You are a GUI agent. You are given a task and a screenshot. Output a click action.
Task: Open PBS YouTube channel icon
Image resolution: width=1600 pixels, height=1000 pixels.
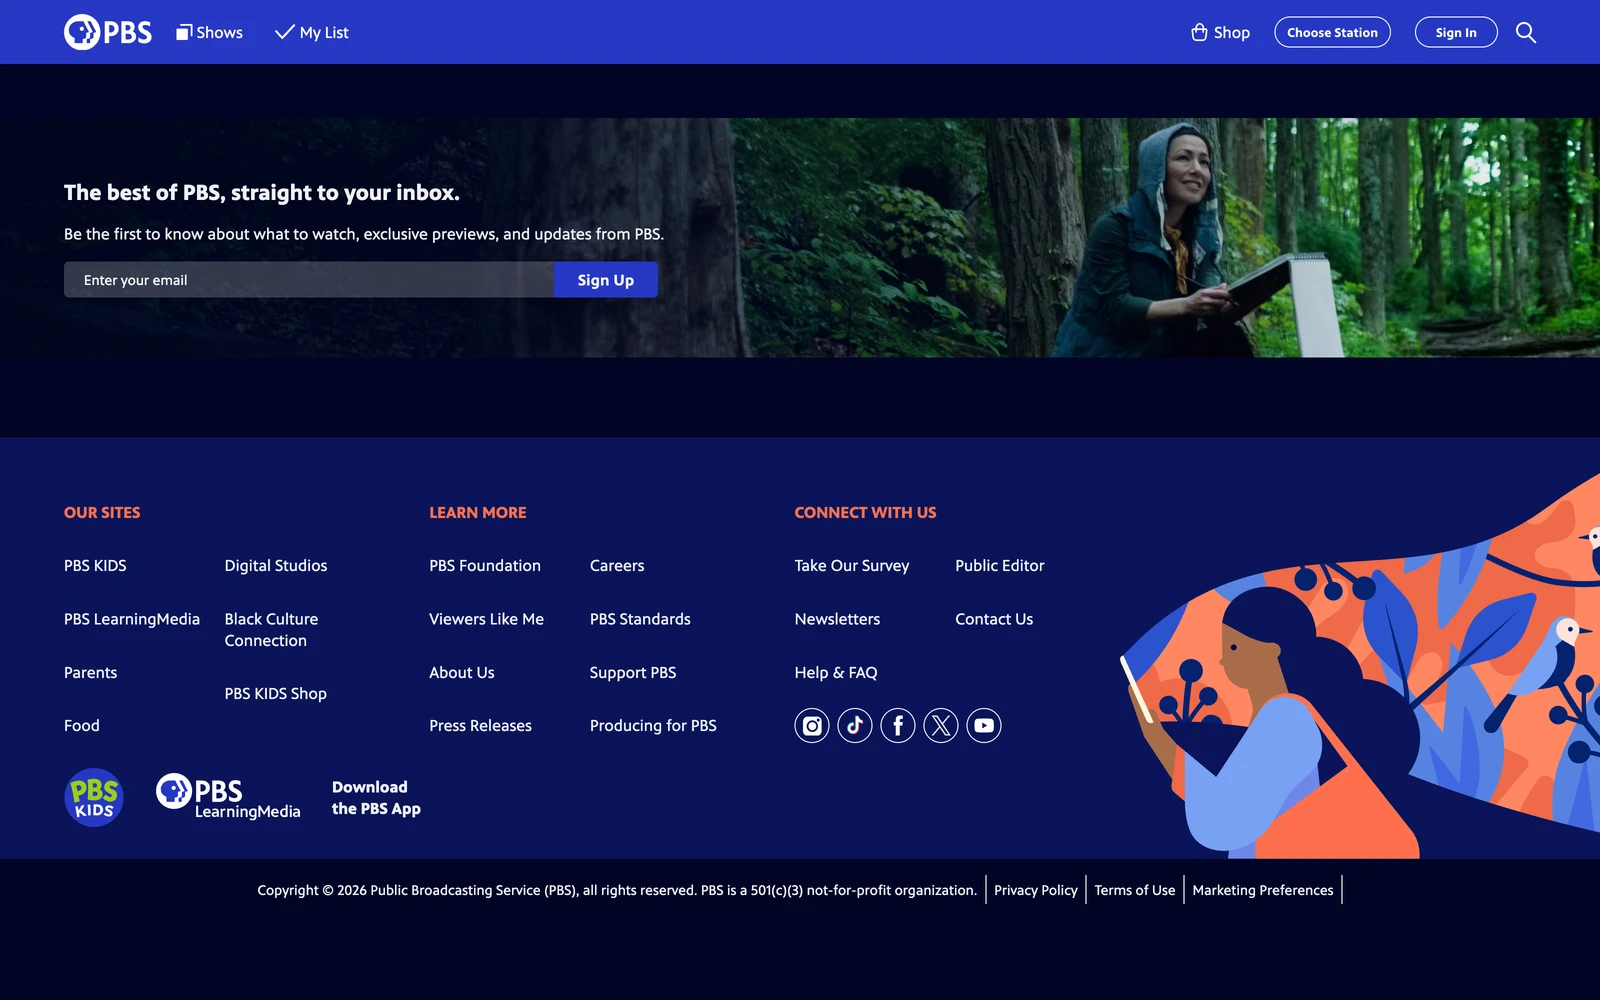click(x=984, y=726)
